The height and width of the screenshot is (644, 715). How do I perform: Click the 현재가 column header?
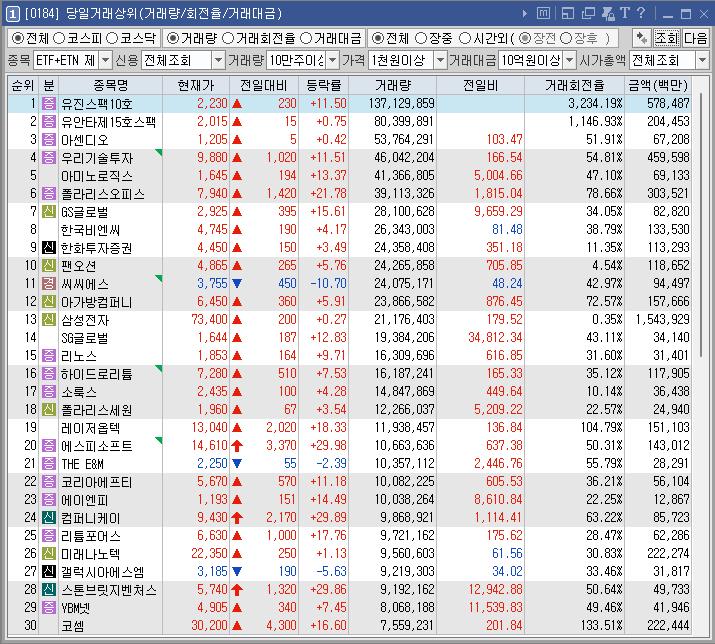[x=196, y=85]
